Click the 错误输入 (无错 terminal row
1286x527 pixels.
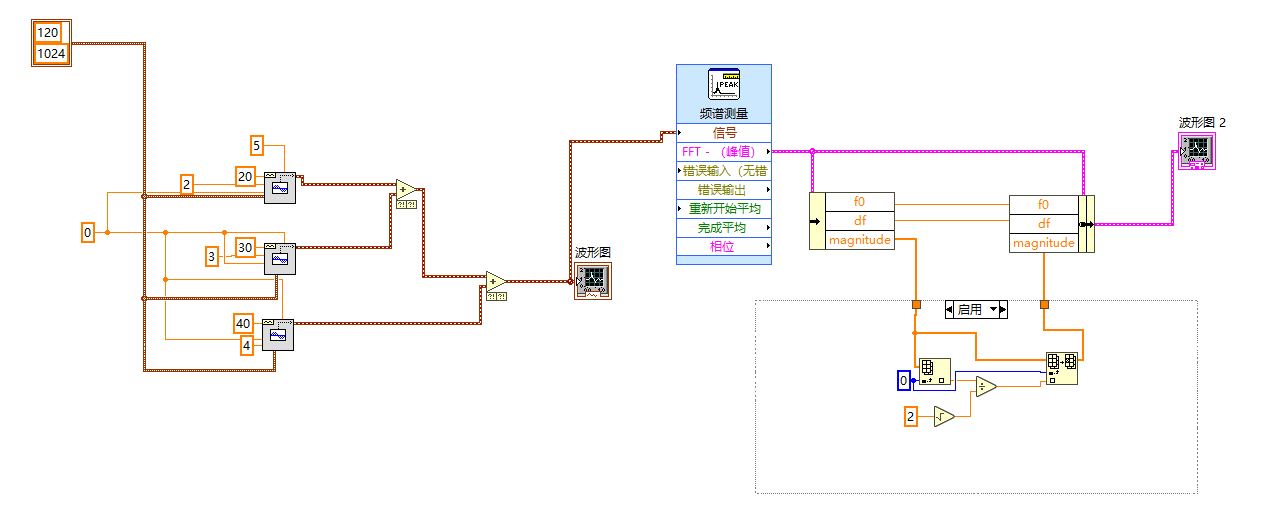724,171
